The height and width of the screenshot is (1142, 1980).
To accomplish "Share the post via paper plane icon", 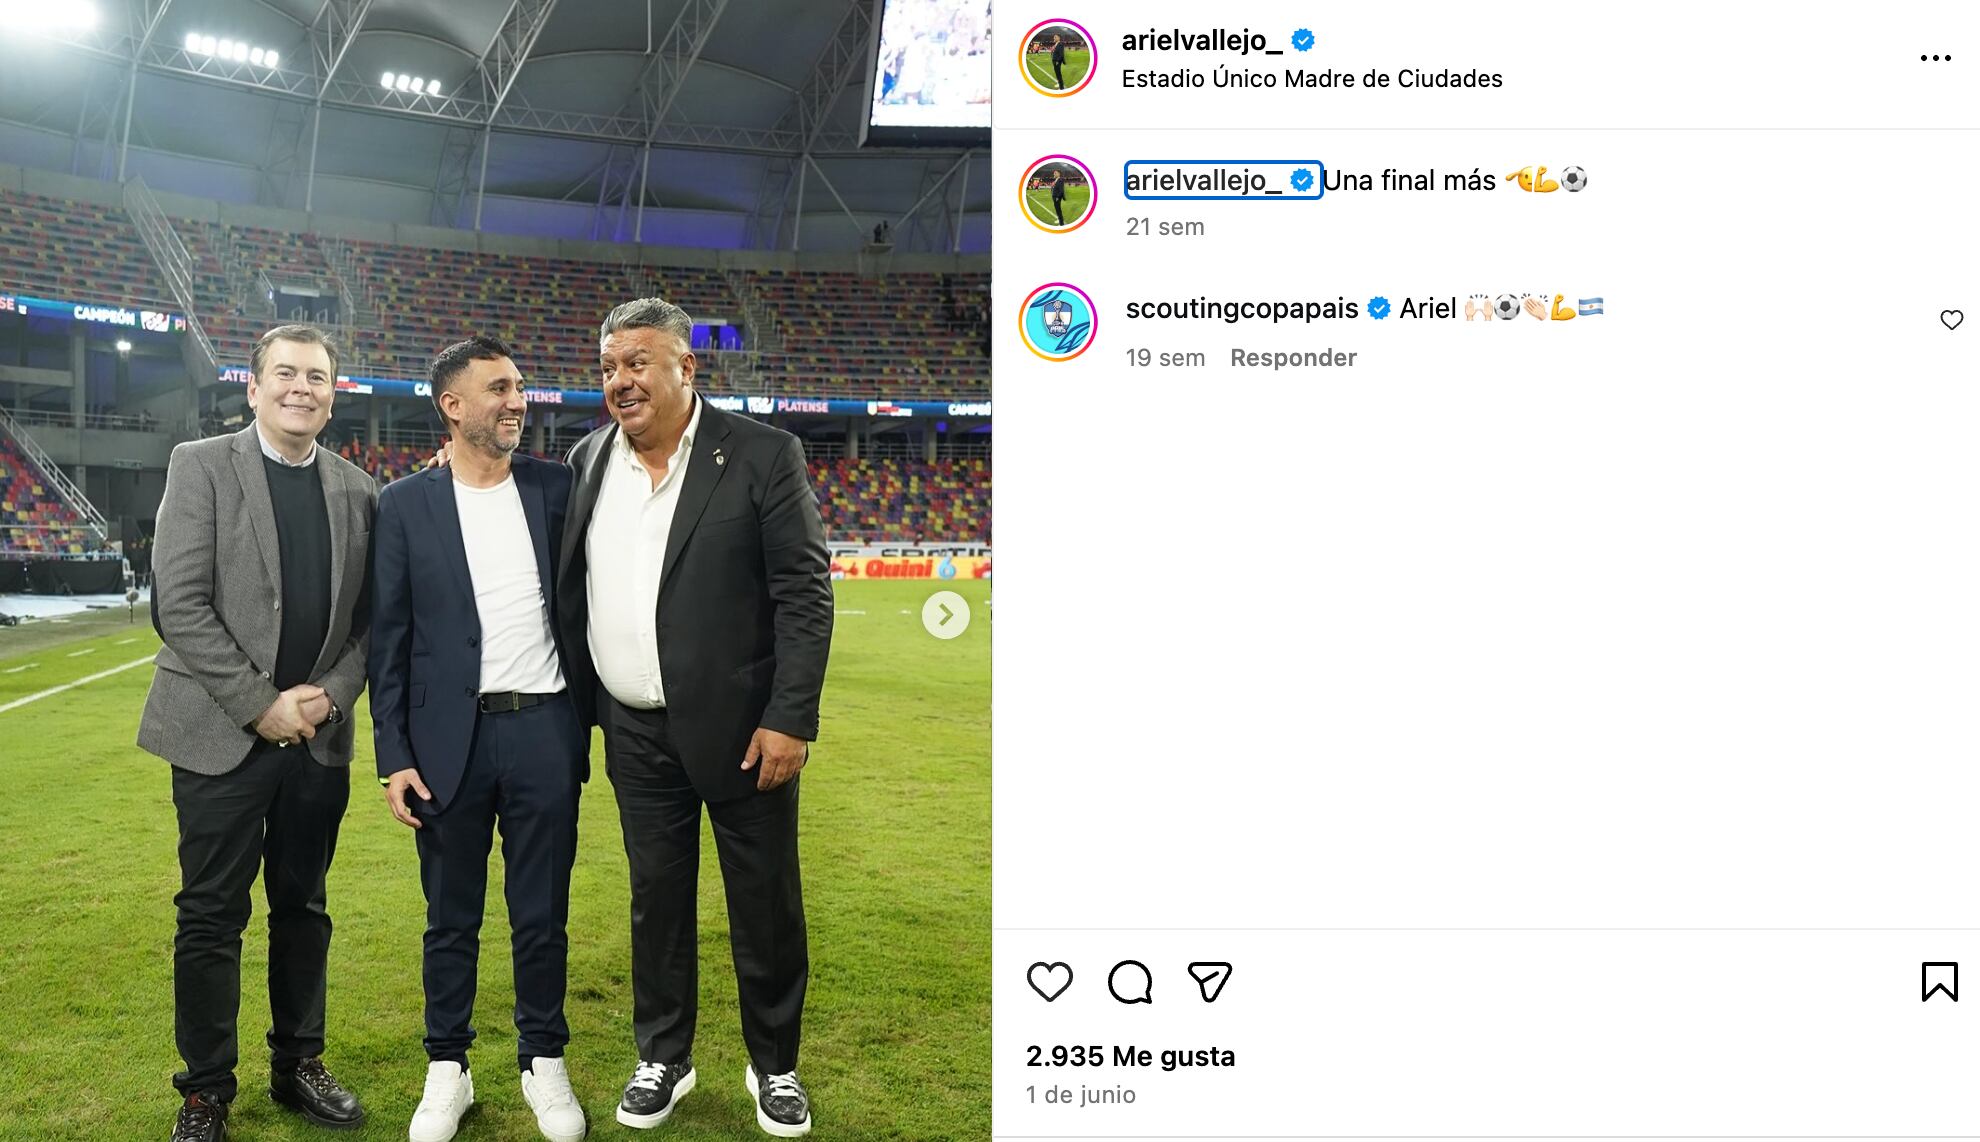I will 1209,982.
